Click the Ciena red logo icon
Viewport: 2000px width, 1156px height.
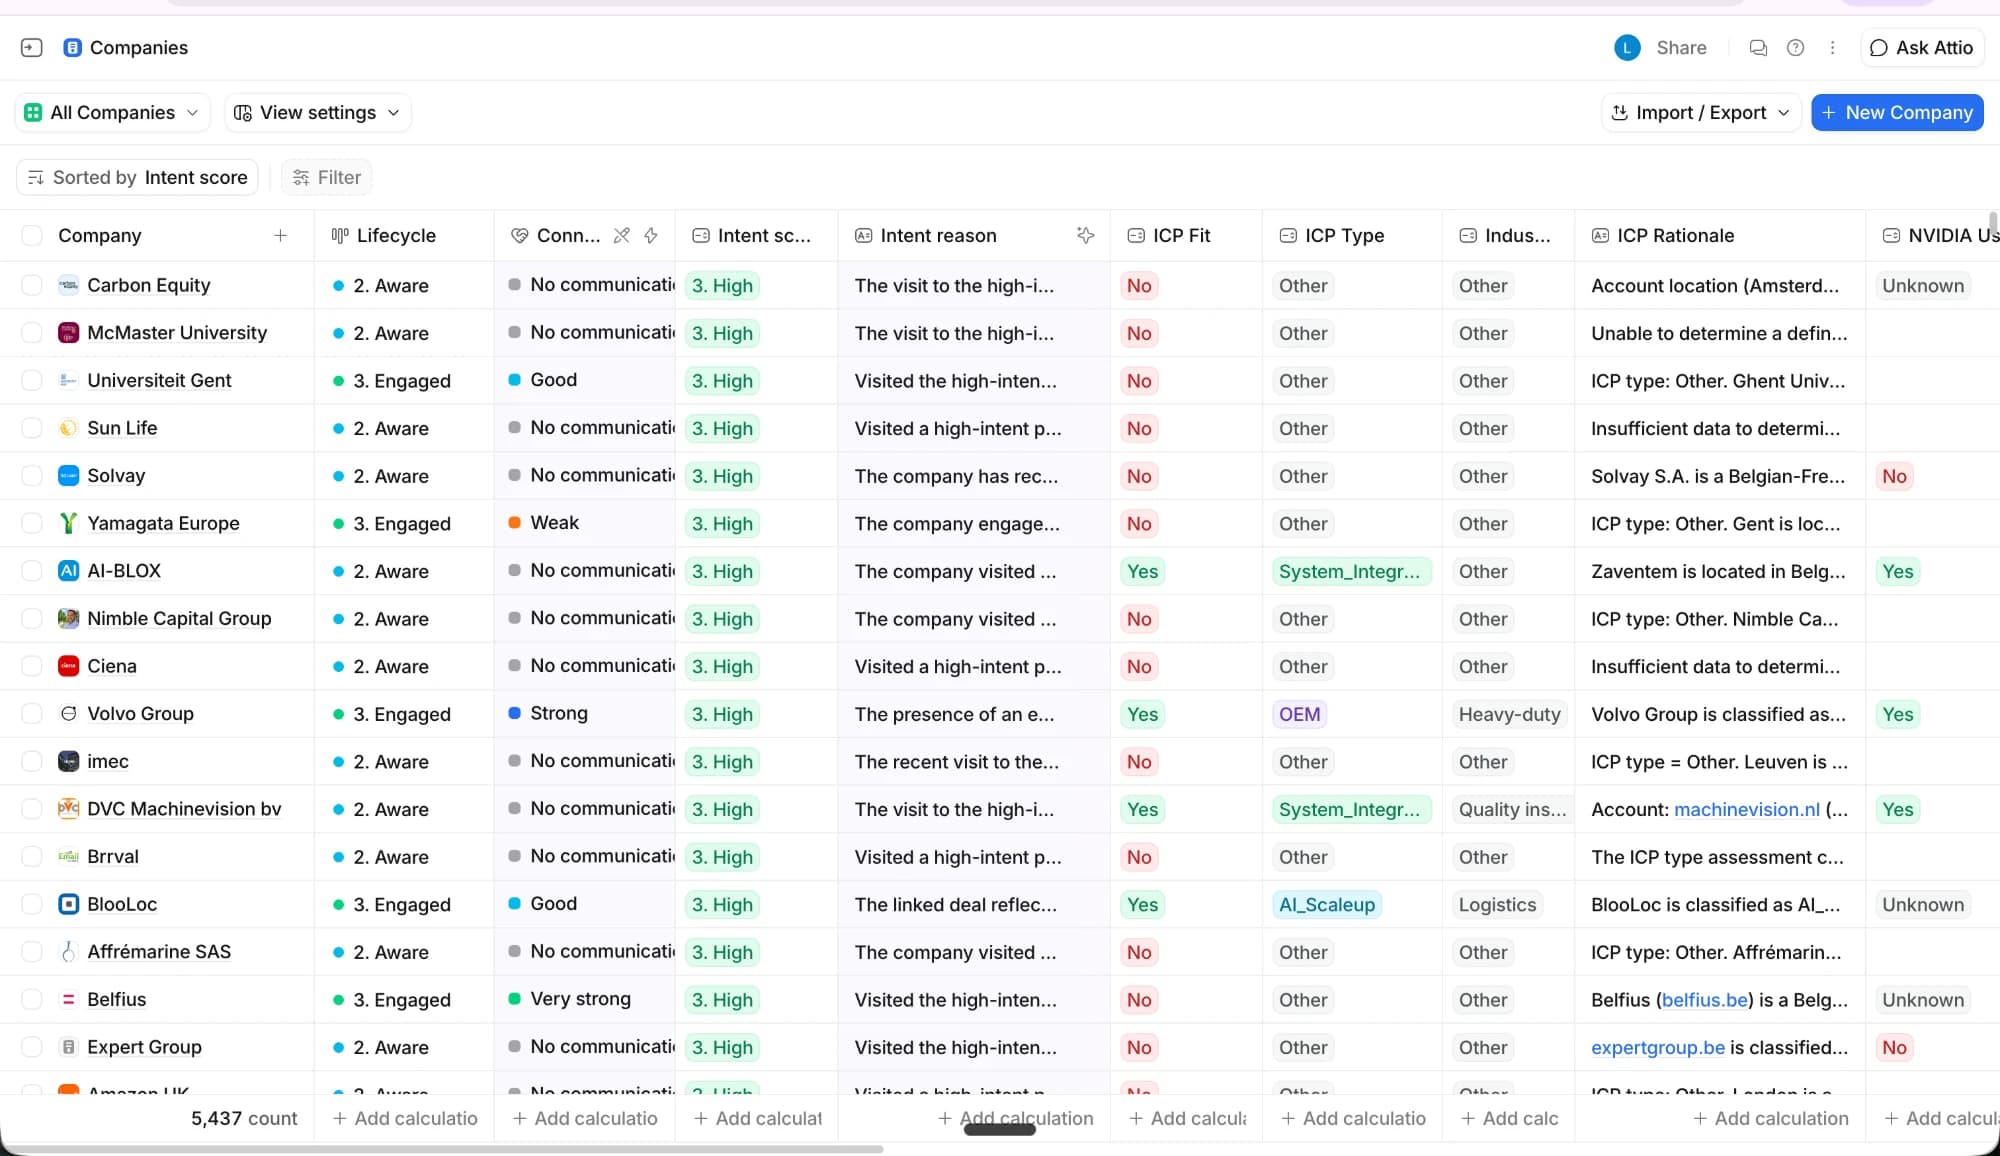68,666
